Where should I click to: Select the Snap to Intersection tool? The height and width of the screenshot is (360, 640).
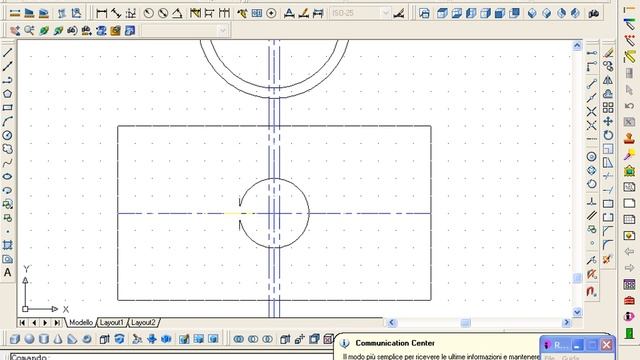[592, 111]
